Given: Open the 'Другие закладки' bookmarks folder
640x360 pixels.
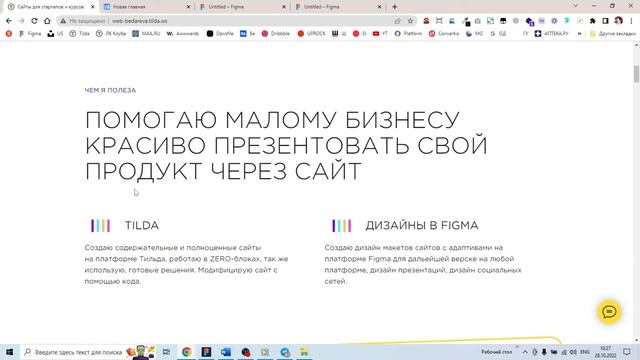Looking at the screenshot, I should pos(613,34).
